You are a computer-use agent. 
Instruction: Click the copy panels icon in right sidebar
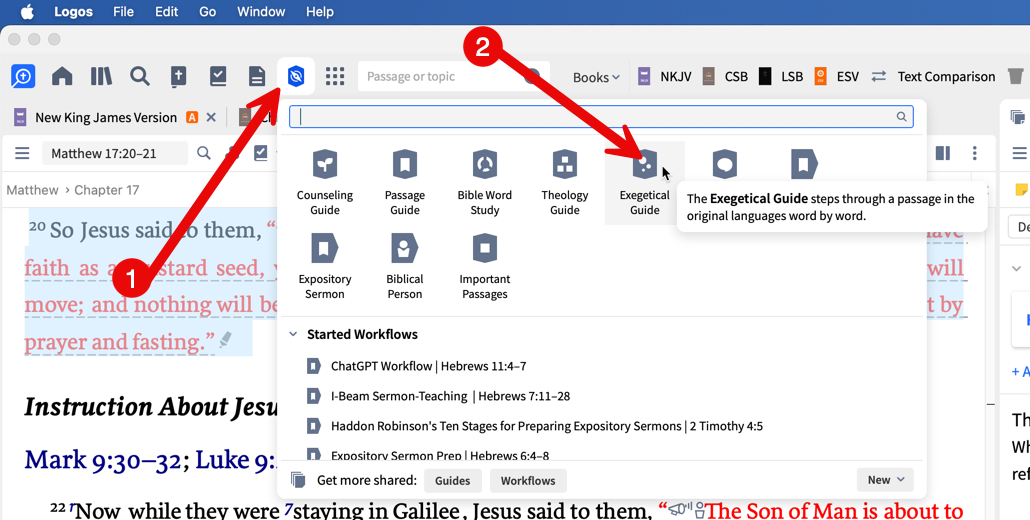tap(1018, 117)
